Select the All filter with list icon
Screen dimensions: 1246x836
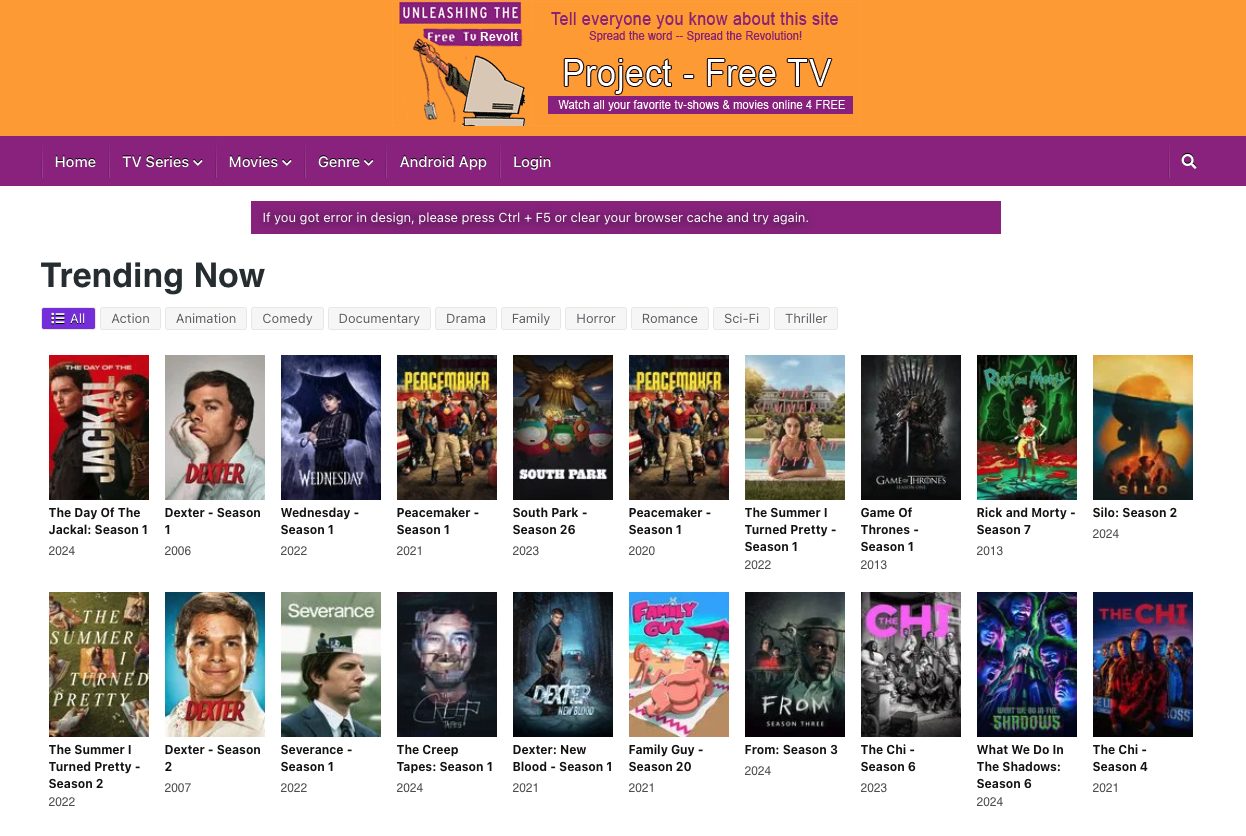point(68,318)
